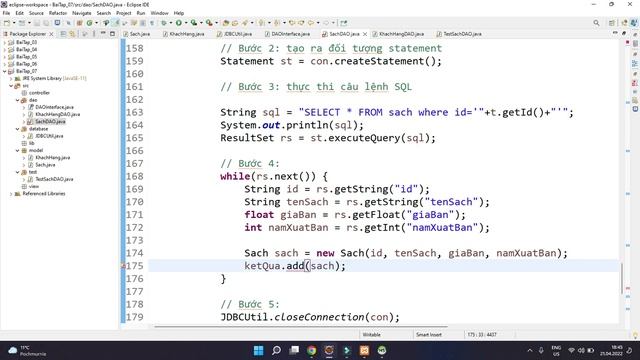The image size is (640, 360).
Task: Click the Outline view icon in right trim
Action: point(635,63)
